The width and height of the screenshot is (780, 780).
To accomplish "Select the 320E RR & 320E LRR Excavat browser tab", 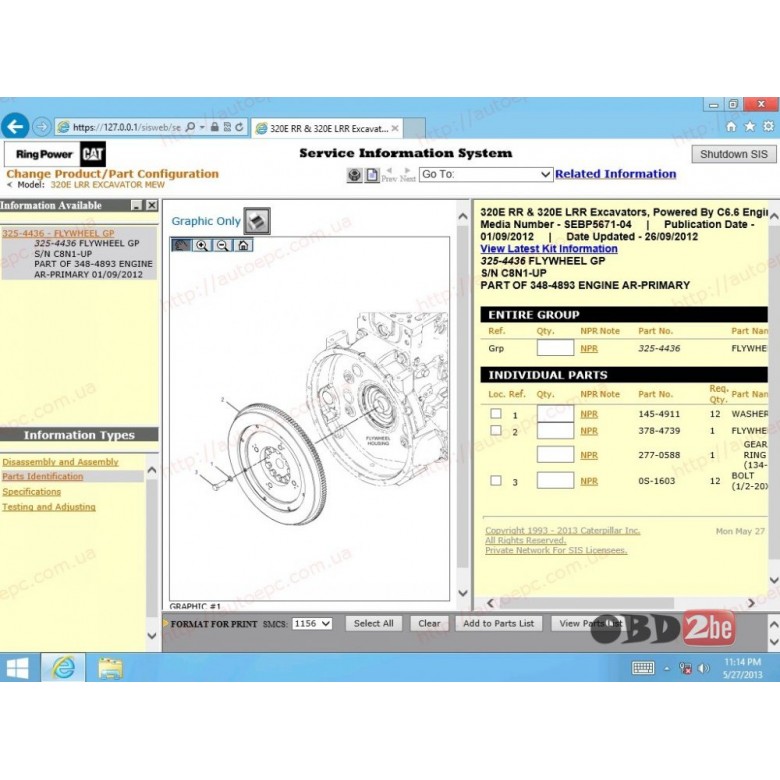I will click(x=327, y=128).
